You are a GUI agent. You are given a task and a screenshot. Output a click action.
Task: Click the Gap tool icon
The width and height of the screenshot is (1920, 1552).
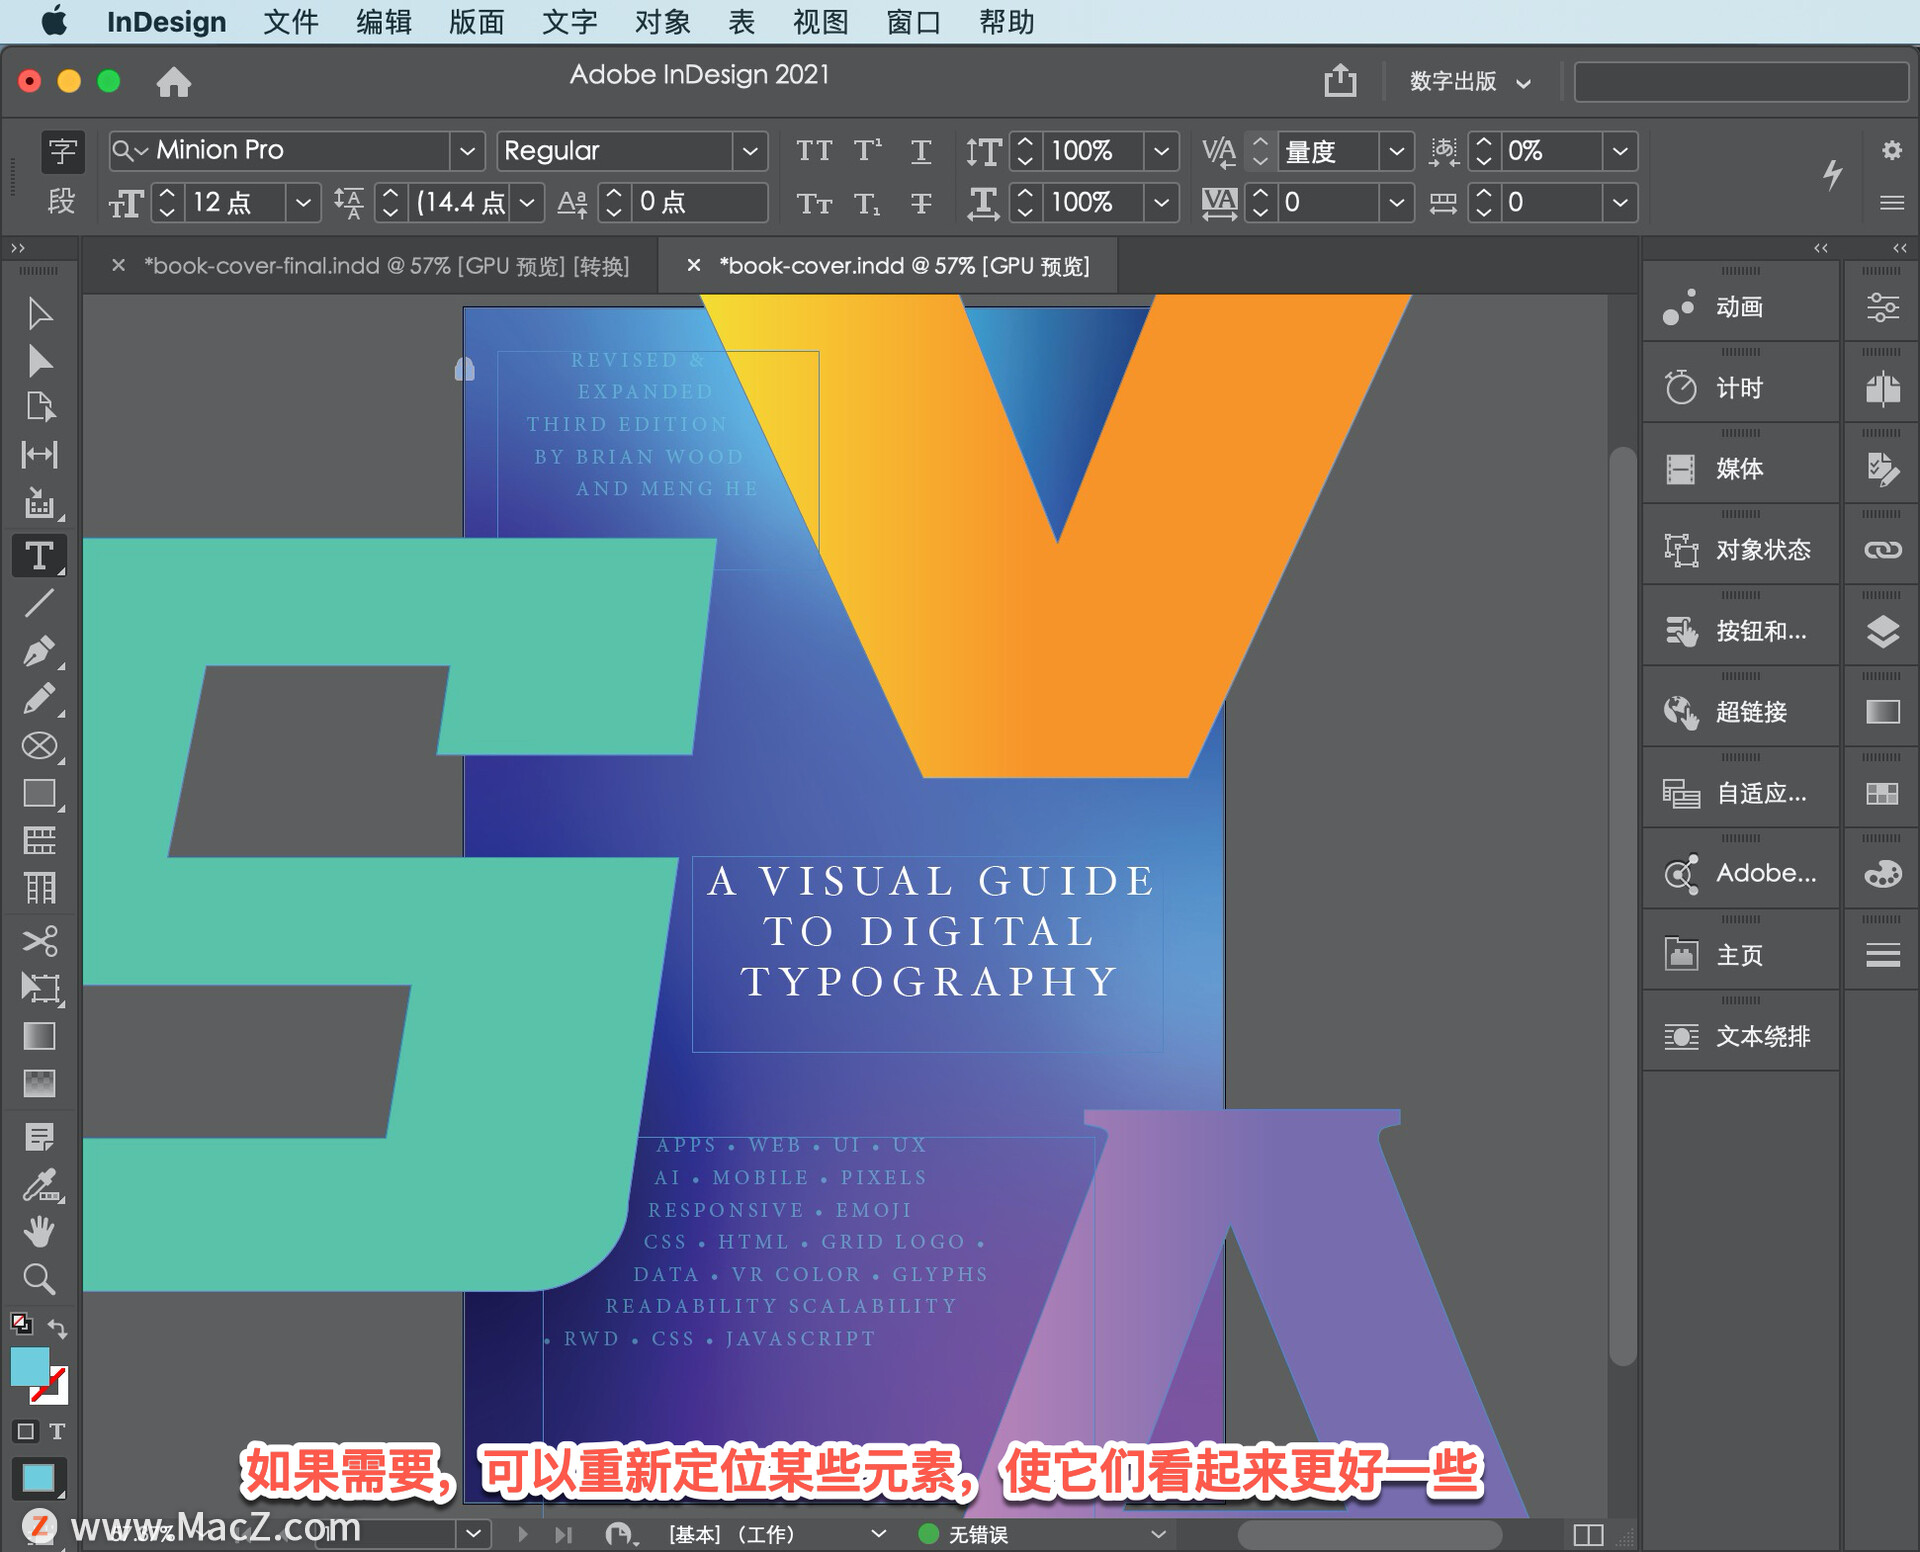pos(39,455)
